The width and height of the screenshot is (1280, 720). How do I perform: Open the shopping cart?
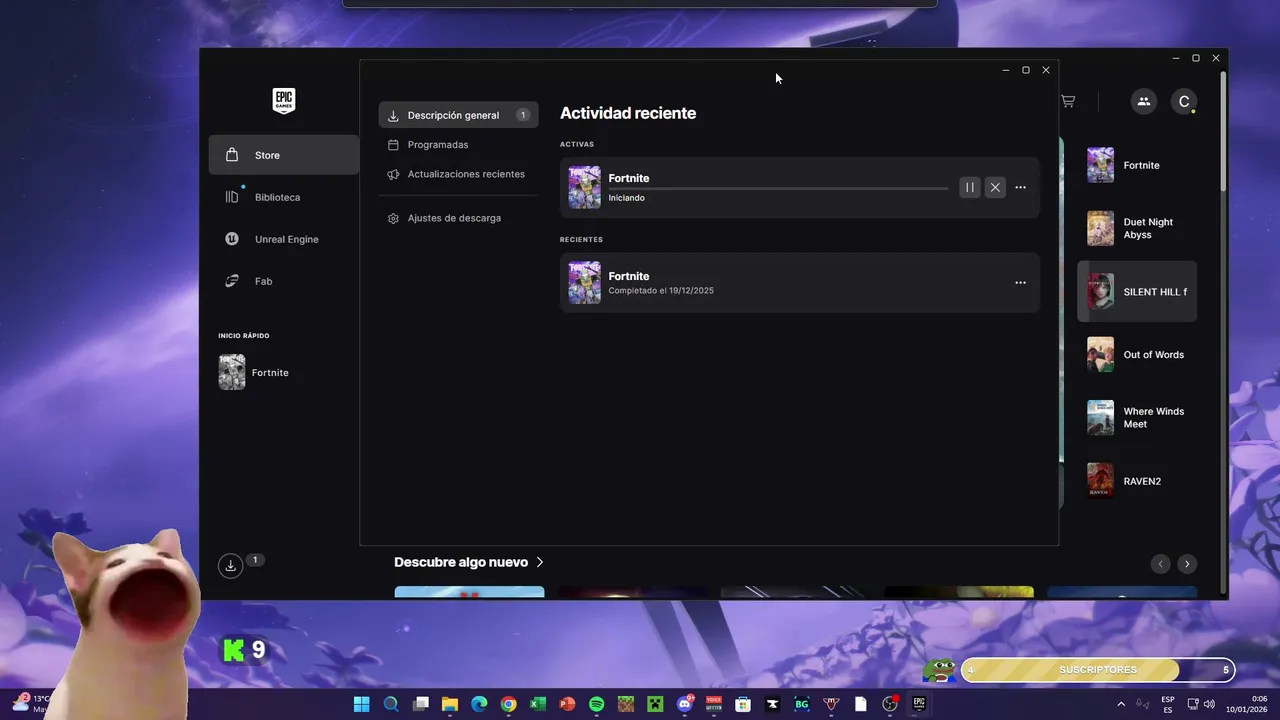pos(1068,101)
